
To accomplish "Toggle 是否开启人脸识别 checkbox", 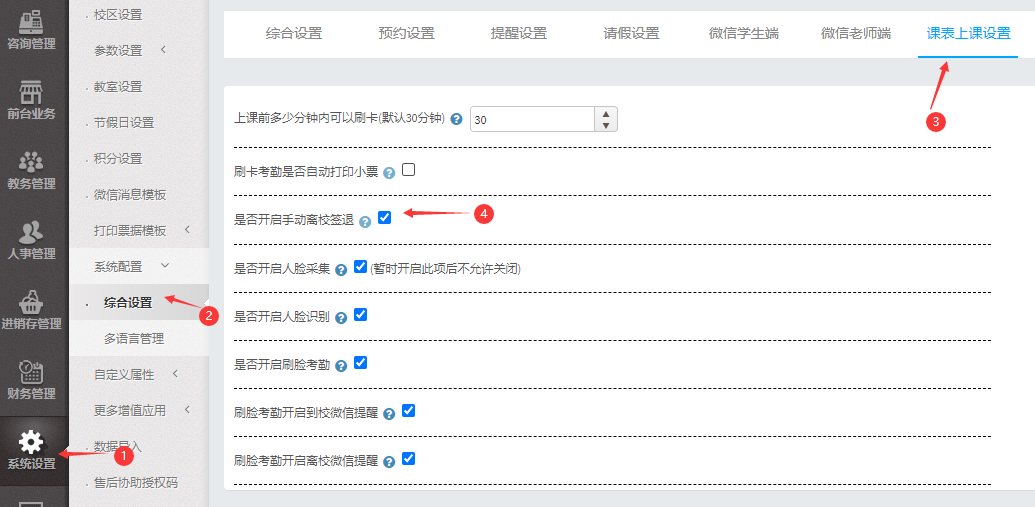I will tap(360, 314).
